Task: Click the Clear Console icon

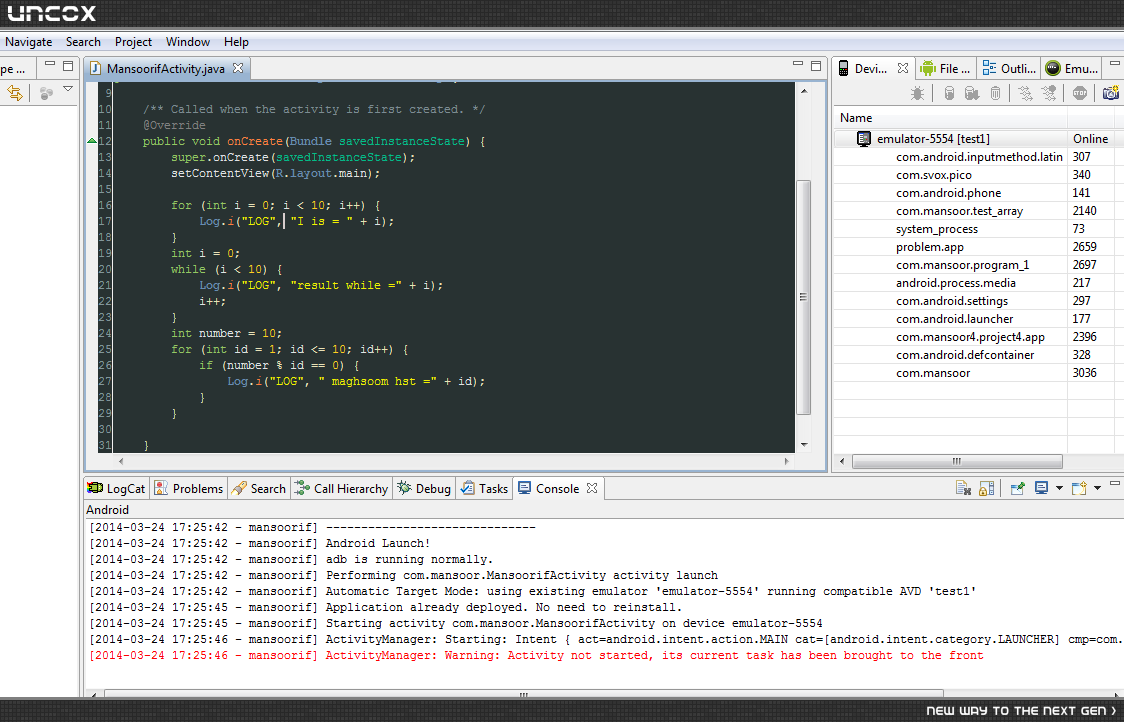Action: coord(963,488)
